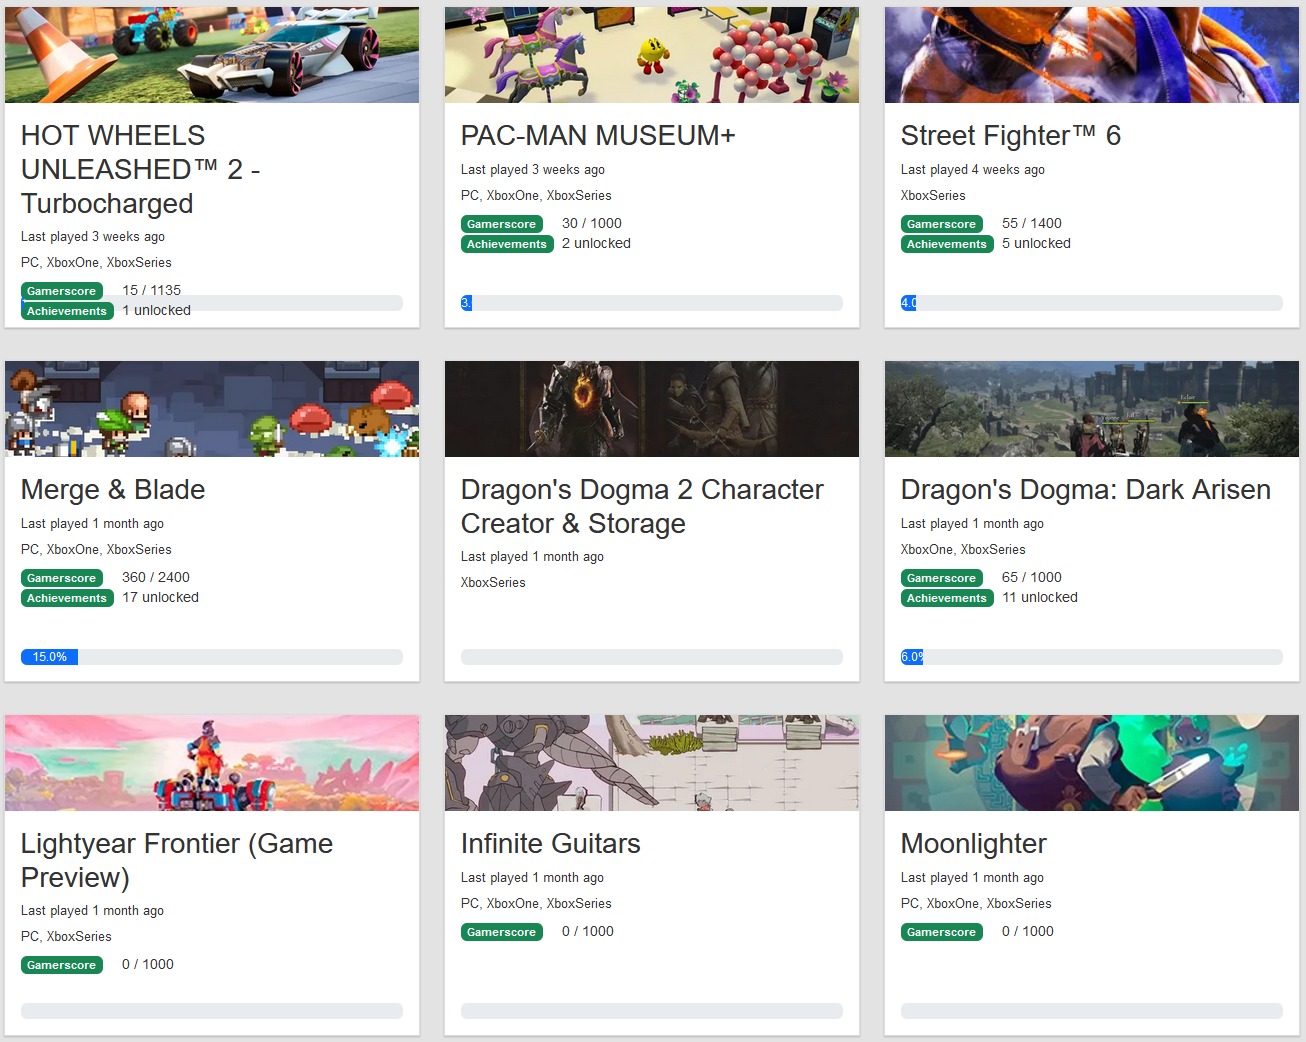Select the Moonlighter cover image
The image size is (1306, 1042).
coord(1092,763)
